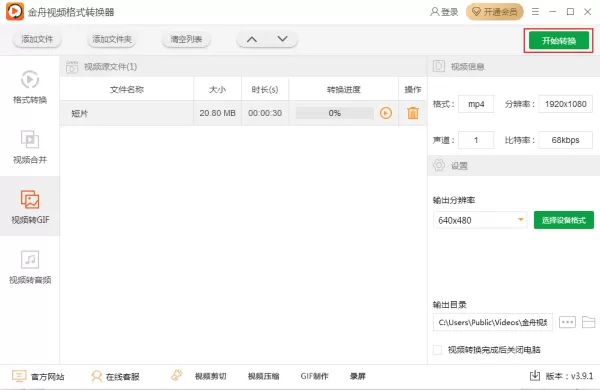This screenshot has width=600, height=390.
Task: Click the 20.80 MB size cell
Action: (x=217, y=113)
